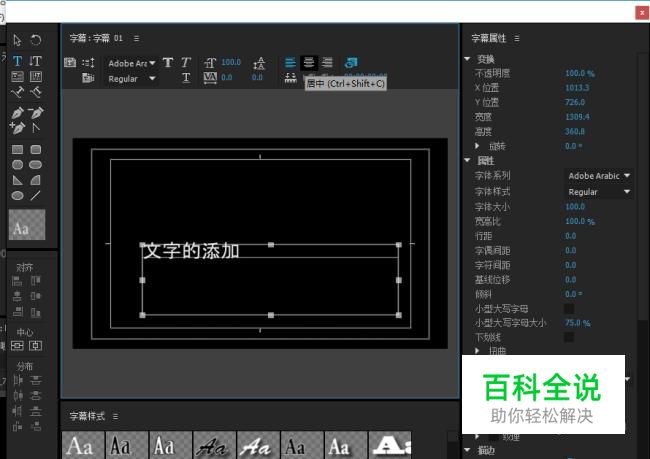Click the 字体大小 value 100.0
This screenshot has width=650, height=459.
pyautogui.click(x=575, y=206)
